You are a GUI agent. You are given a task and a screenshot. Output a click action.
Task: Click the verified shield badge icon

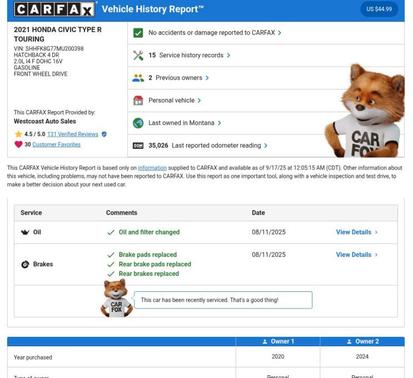coord(104,134)
